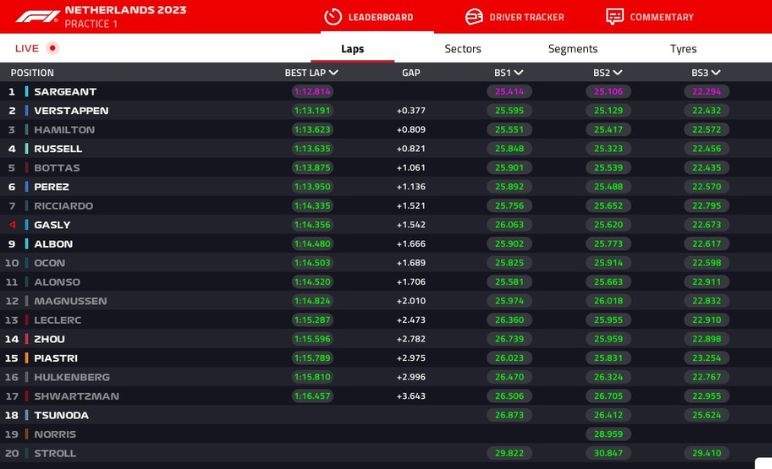Viewport: 772px width, 469px height.
Task: Click Alonso's BS1 time 25.581
Action: (509, 282)
